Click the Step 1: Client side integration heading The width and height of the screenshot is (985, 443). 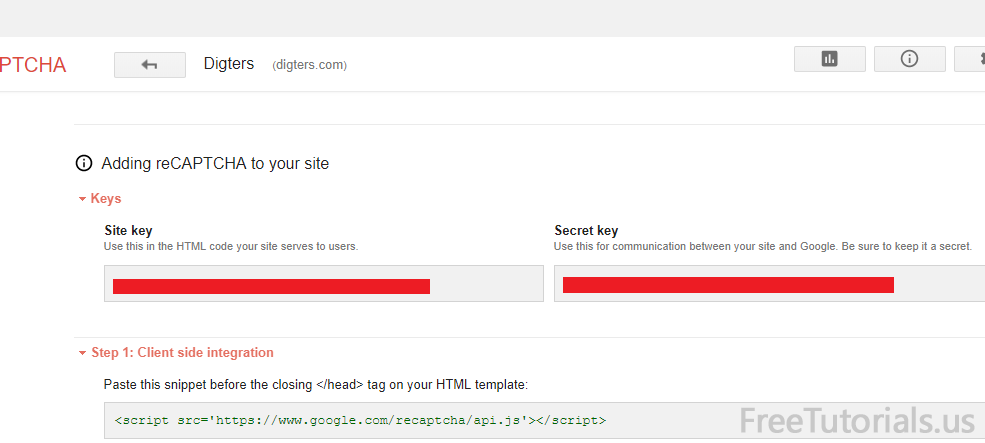(x=182, y=353)
